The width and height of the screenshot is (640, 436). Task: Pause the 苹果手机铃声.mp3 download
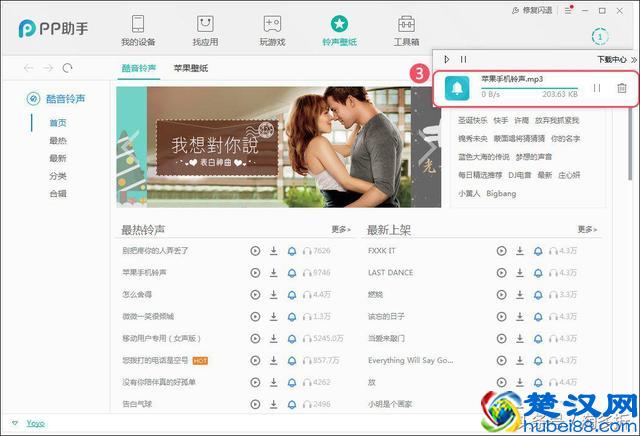pos(597,88)
